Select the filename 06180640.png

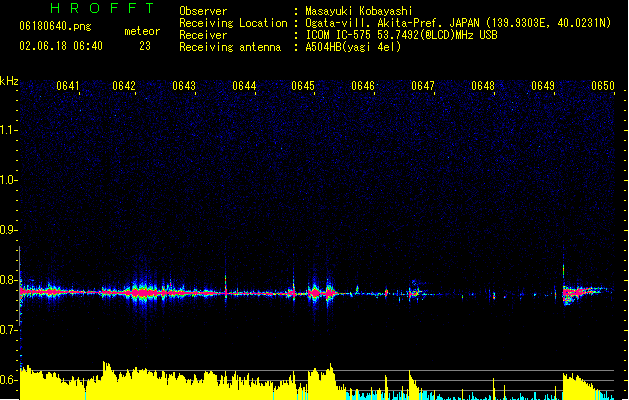[55, 26]
